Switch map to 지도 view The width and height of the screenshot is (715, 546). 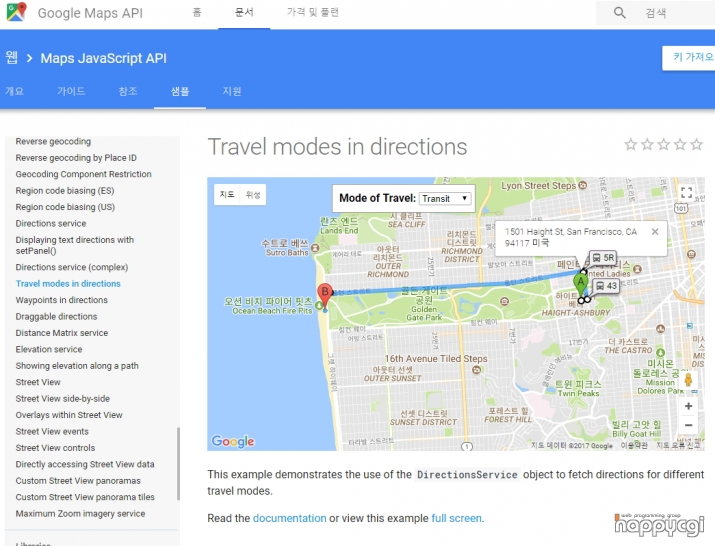click(x=227, y=195)
